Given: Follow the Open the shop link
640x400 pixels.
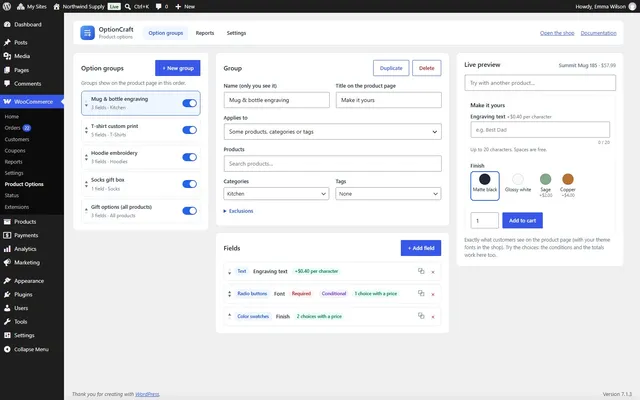Looking at the screenshot, I should pyautogui.click(x=557, y=33).
